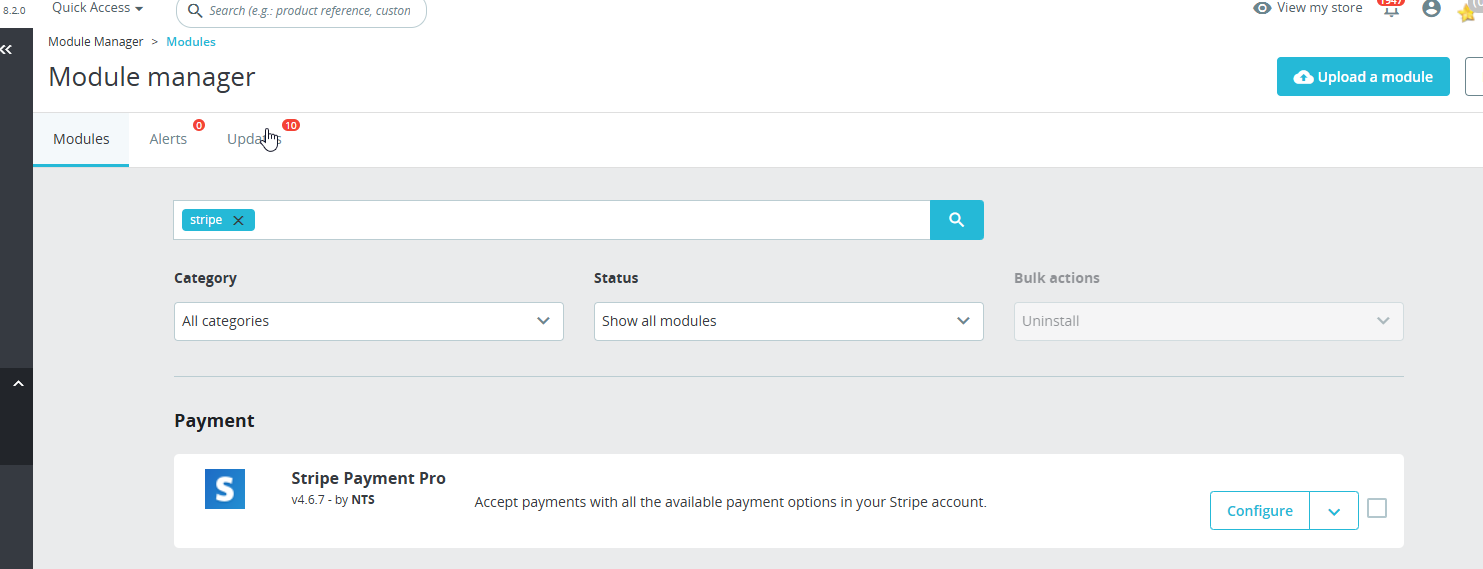Click the Upload a module button

[x=1363, y=77]
